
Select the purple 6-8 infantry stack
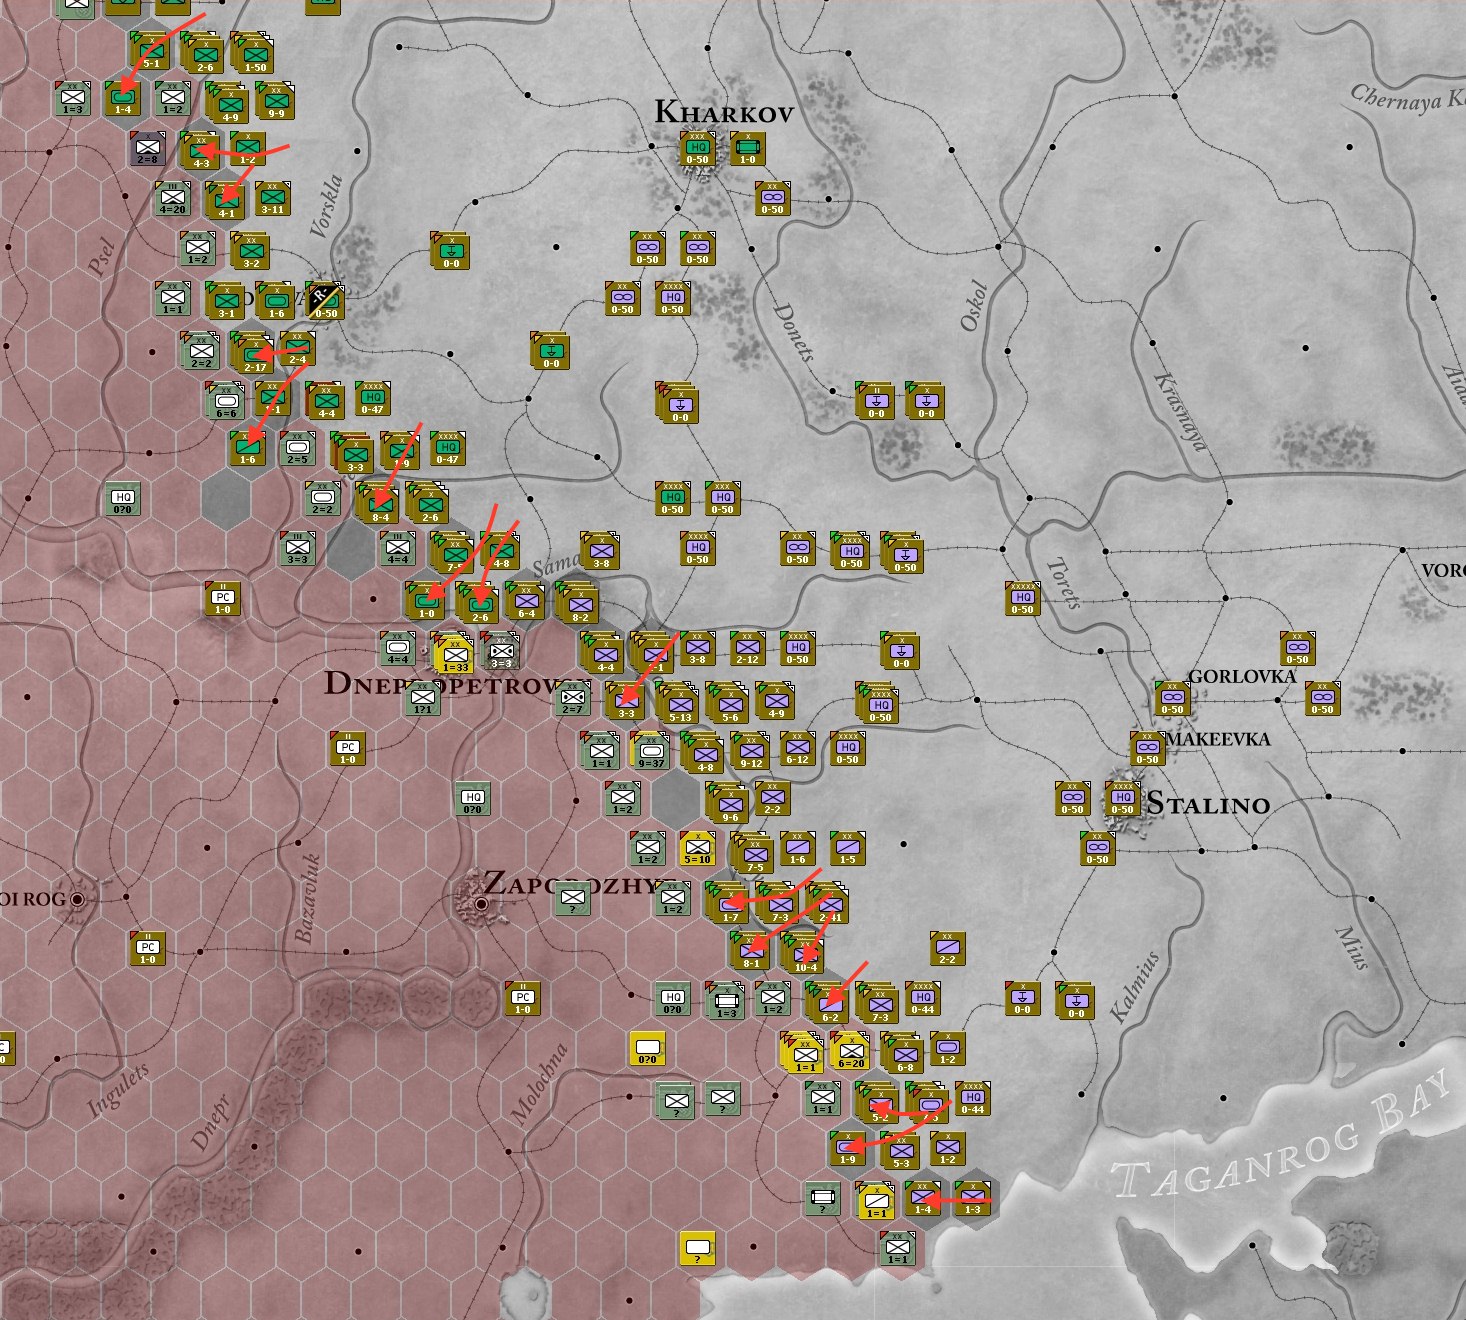(903, 1052)
